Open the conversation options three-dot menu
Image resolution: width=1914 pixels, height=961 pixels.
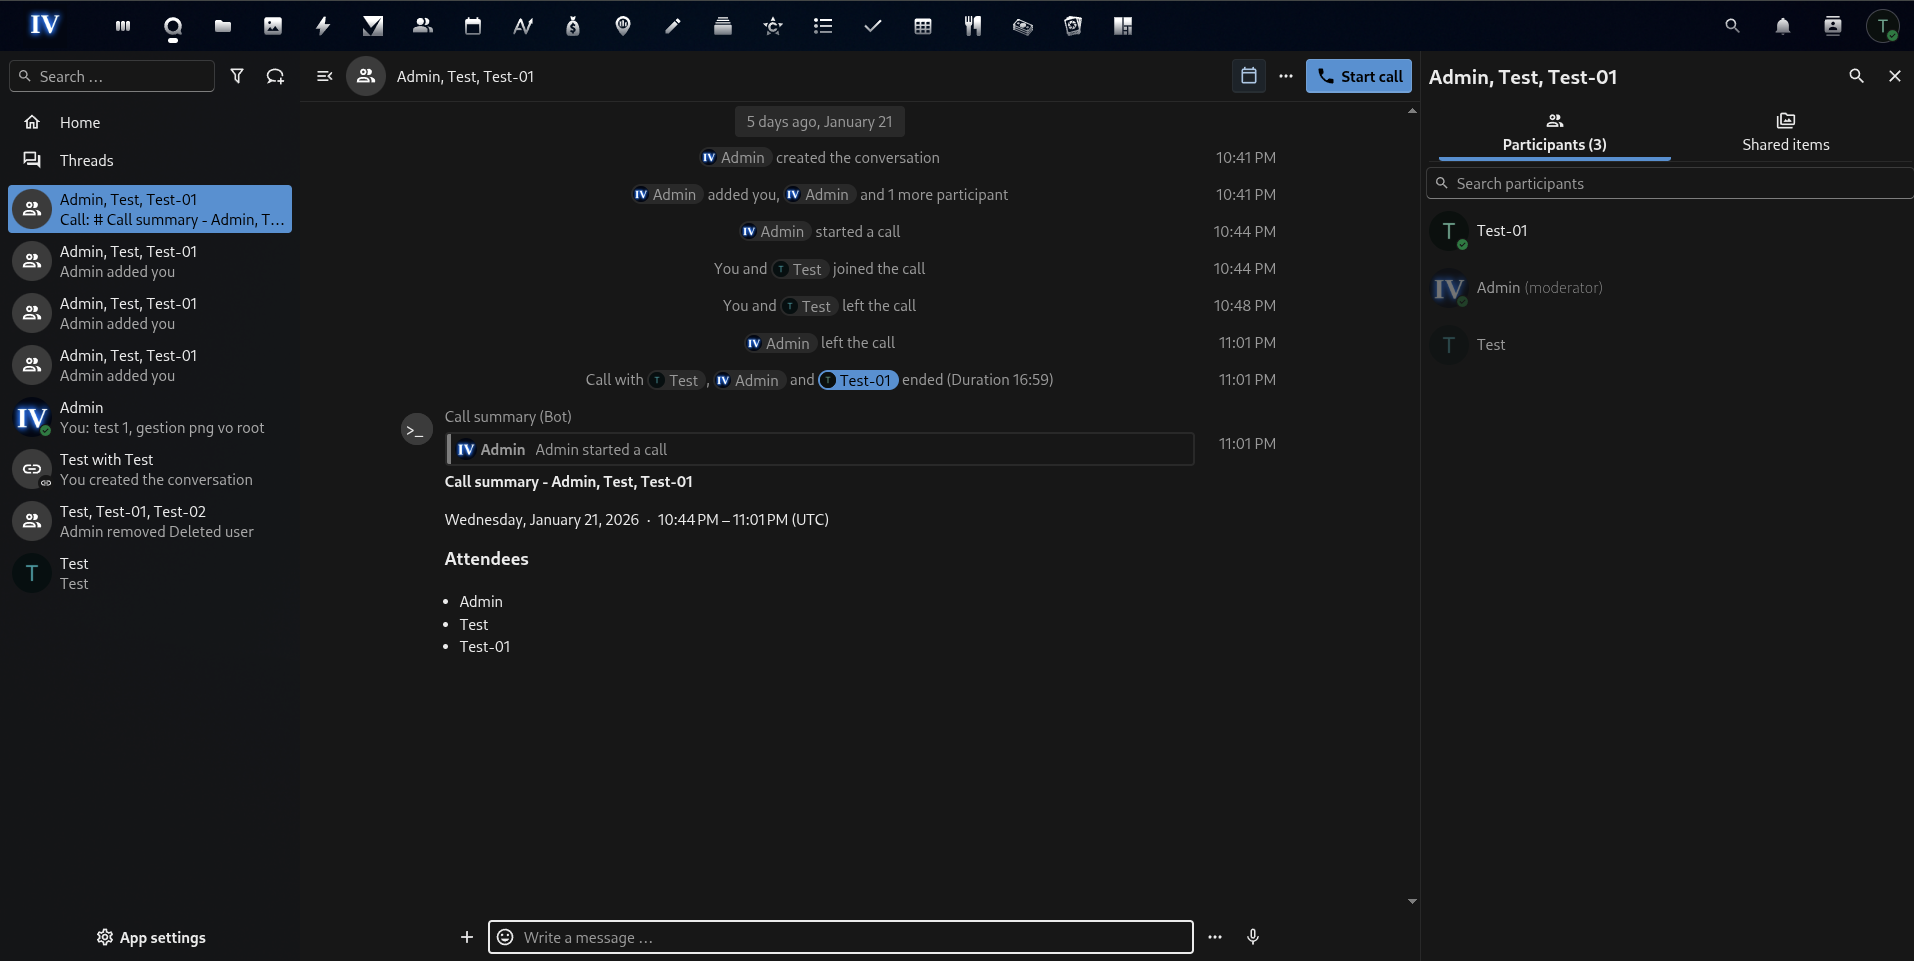coord(1286,76)
